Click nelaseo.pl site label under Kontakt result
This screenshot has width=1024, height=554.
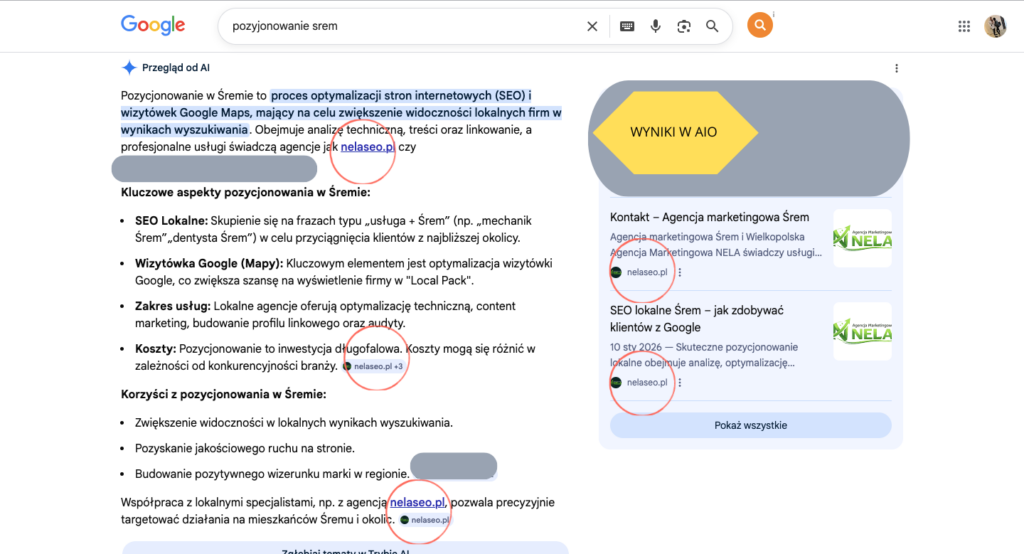click(647, 272)
